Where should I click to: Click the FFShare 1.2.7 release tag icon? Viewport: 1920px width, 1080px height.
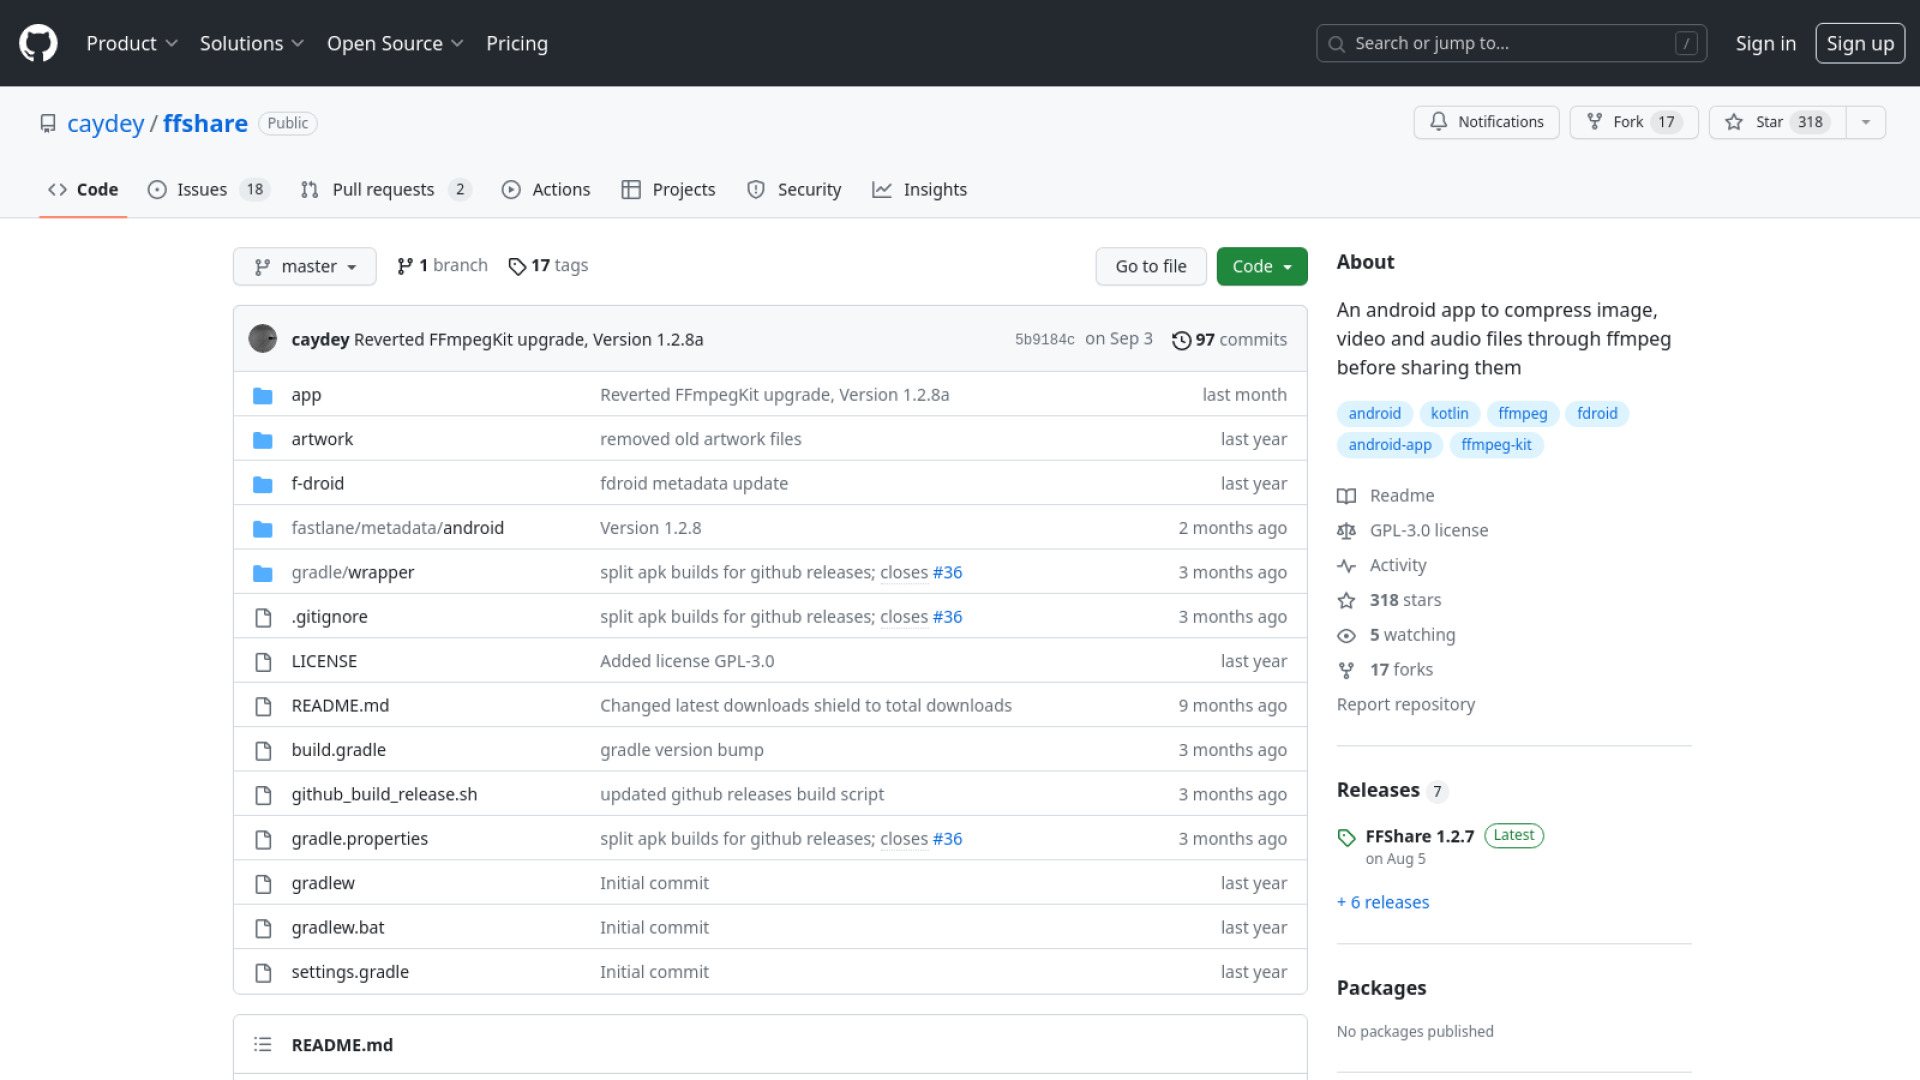click(1347, 837)
